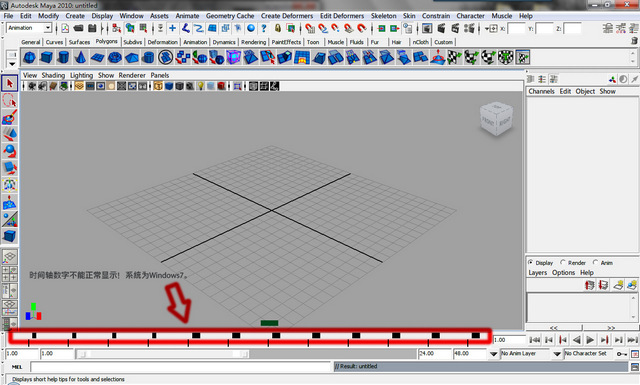Screen dimensions: 640x385
Task: Create a polygon cube from shelf
Action: coord(46,58)
